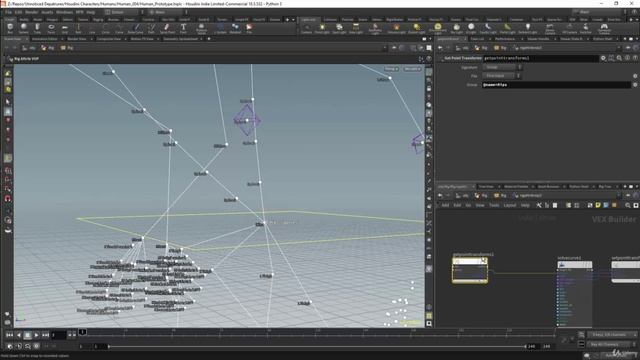This screenshot has width=640, height=360.
Task: Switch to the Python Shell tab in network pane
Action: coord(579,187)
